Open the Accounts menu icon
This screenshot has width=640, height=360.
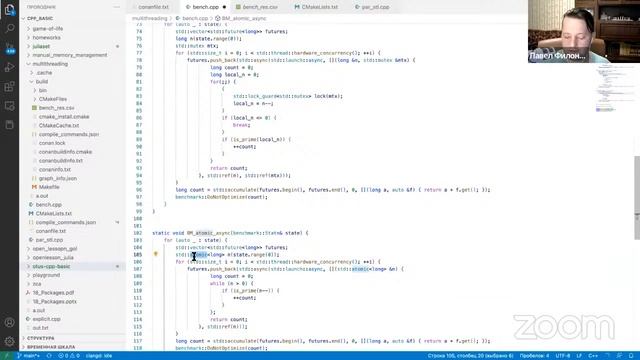click(9, 322)
